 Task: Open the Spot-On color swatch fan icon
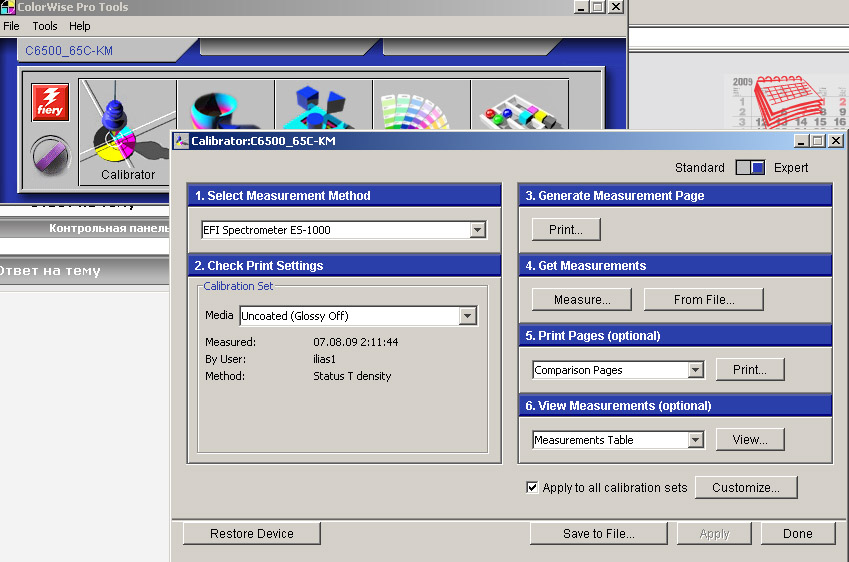click(421, 106)
